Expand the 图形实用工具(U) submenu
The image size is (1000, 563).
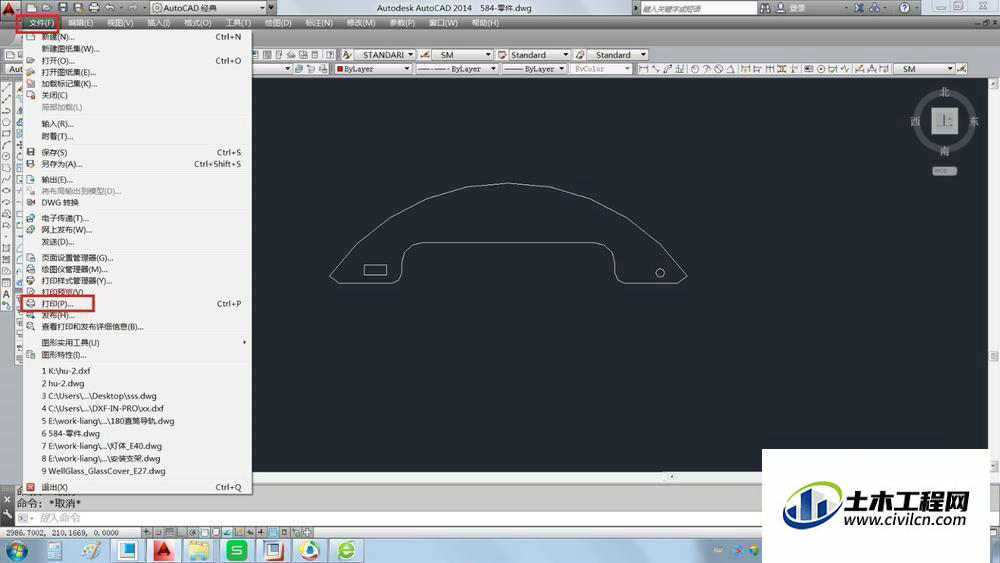pyautogui.click(x=137, y=342)
